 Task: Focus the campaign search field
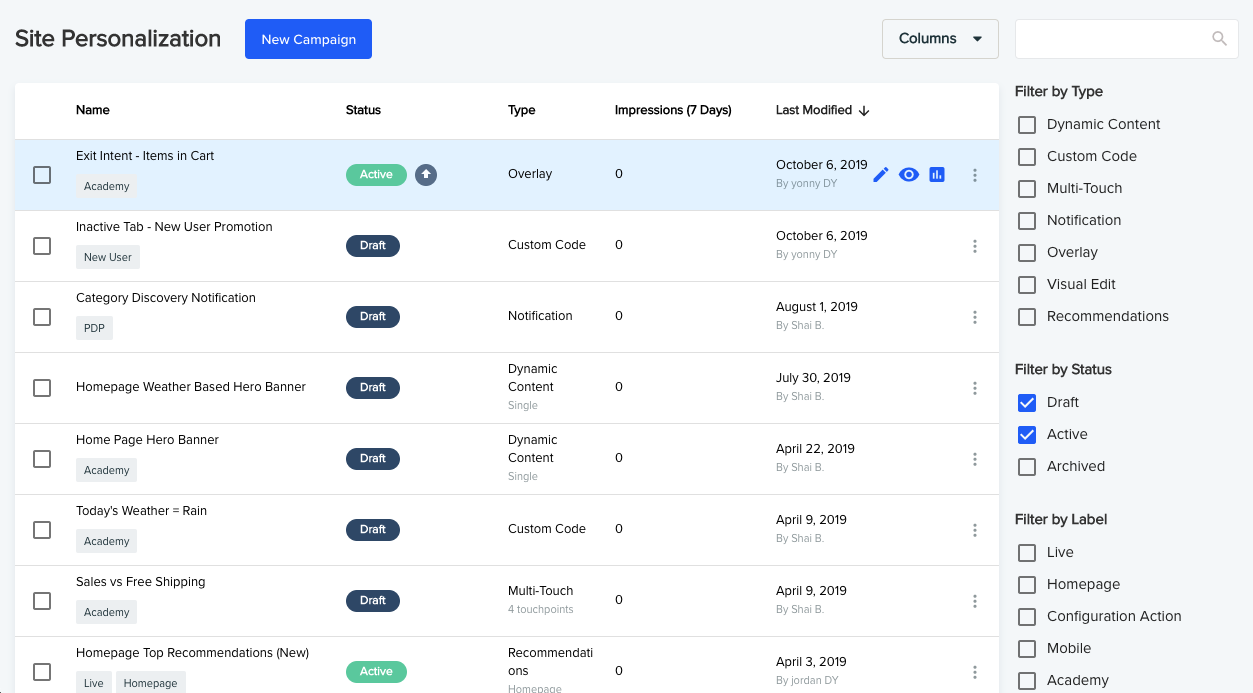[x=1111, y=39]
